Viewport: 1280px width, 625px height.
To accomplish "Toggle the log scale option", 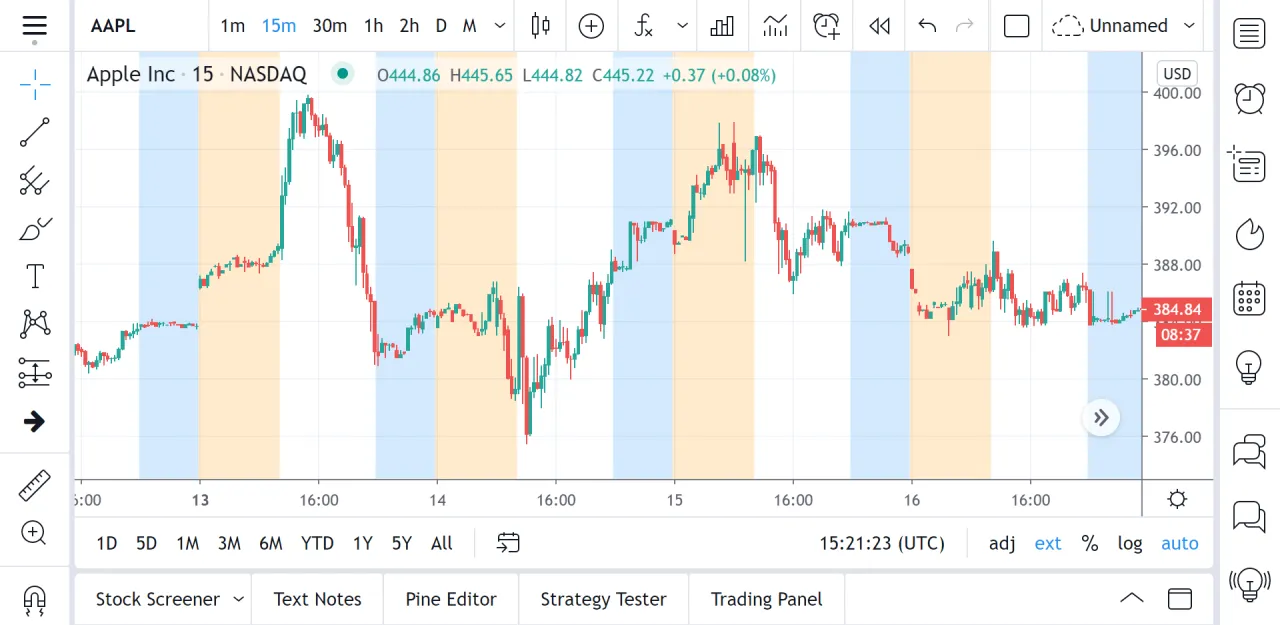I will click(1130, 544).
